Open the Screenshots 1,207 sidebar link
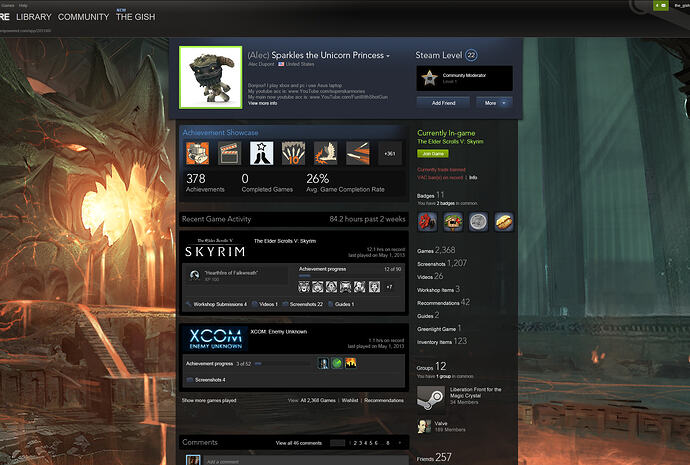690x465 pixels. (x=442, y=263)
